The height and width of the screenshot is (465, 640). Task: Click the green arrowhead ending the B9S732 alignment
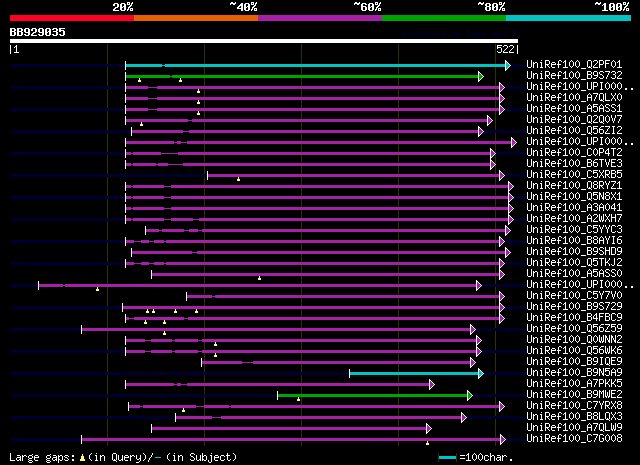point(481,76)
